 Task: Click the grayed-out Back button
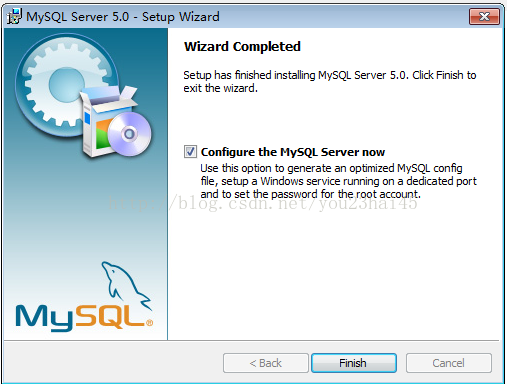point(266,363)
